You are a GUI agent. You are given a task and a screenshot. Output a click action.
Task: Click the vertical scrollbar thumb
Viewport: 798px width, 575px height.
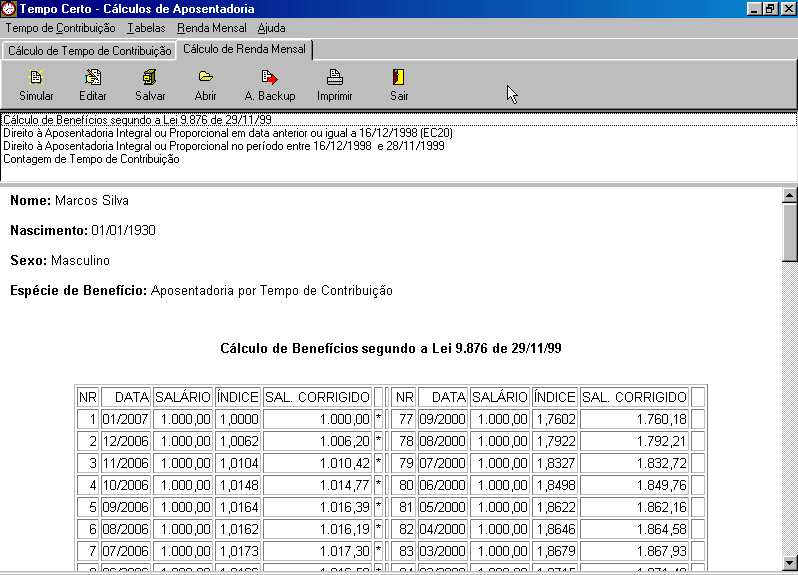click(x=789, y=233)
